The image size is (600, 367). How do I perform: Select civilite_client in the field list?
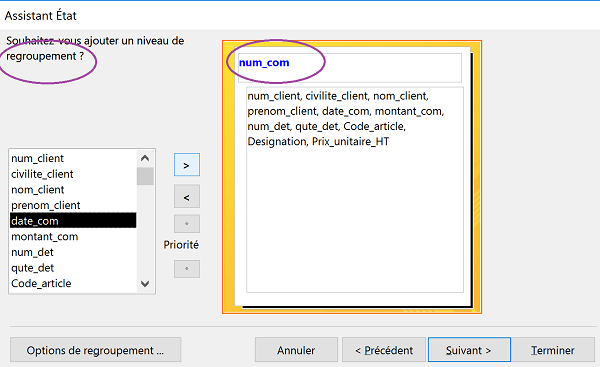(x=73, y=174)
